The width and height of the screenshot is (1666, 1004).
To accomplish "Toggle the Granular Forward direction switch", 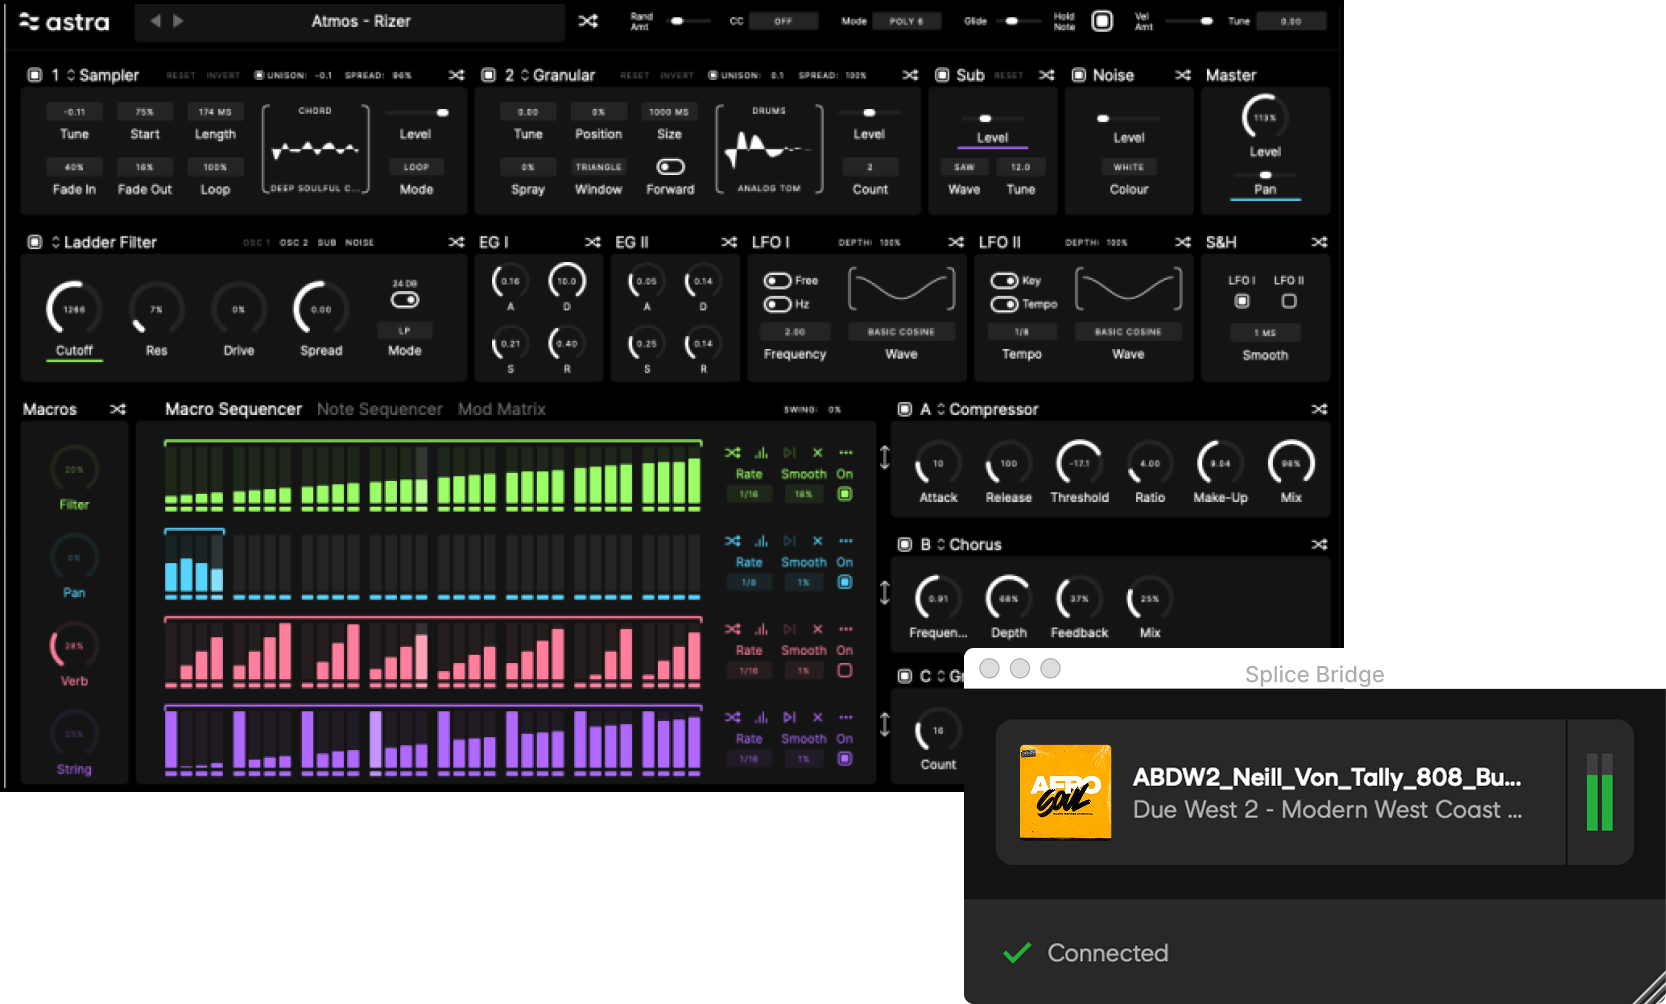I will [x=670, y=167].
